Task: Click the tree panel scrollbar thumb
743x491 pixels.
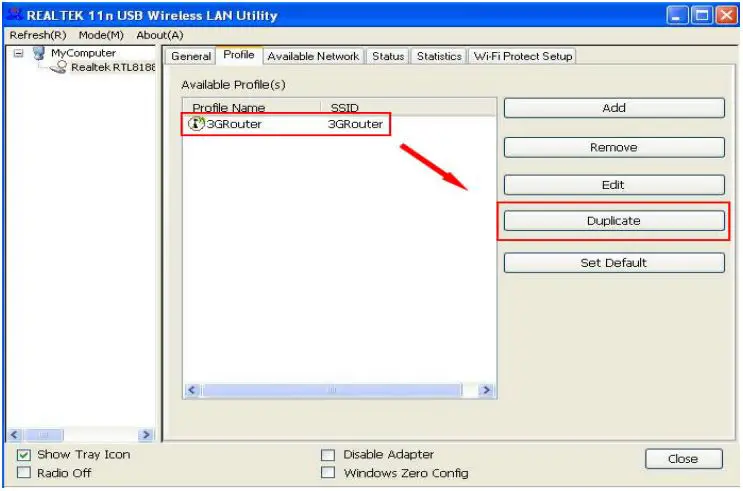Action: 43,434
